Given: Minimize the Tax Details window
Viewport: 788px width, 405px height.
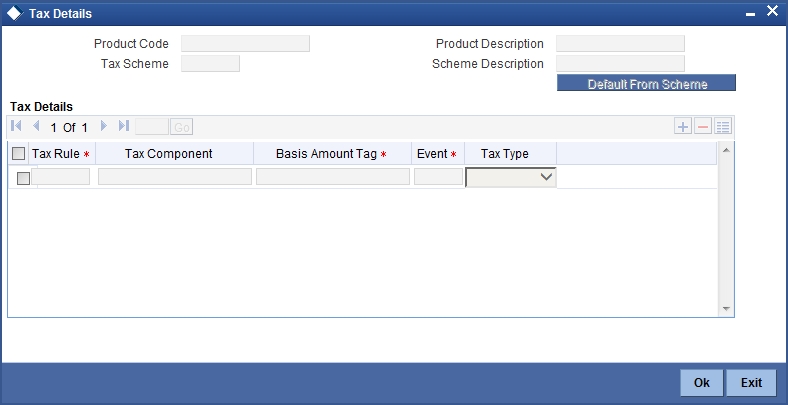Looking at the screenshot, I should [750, 15].
